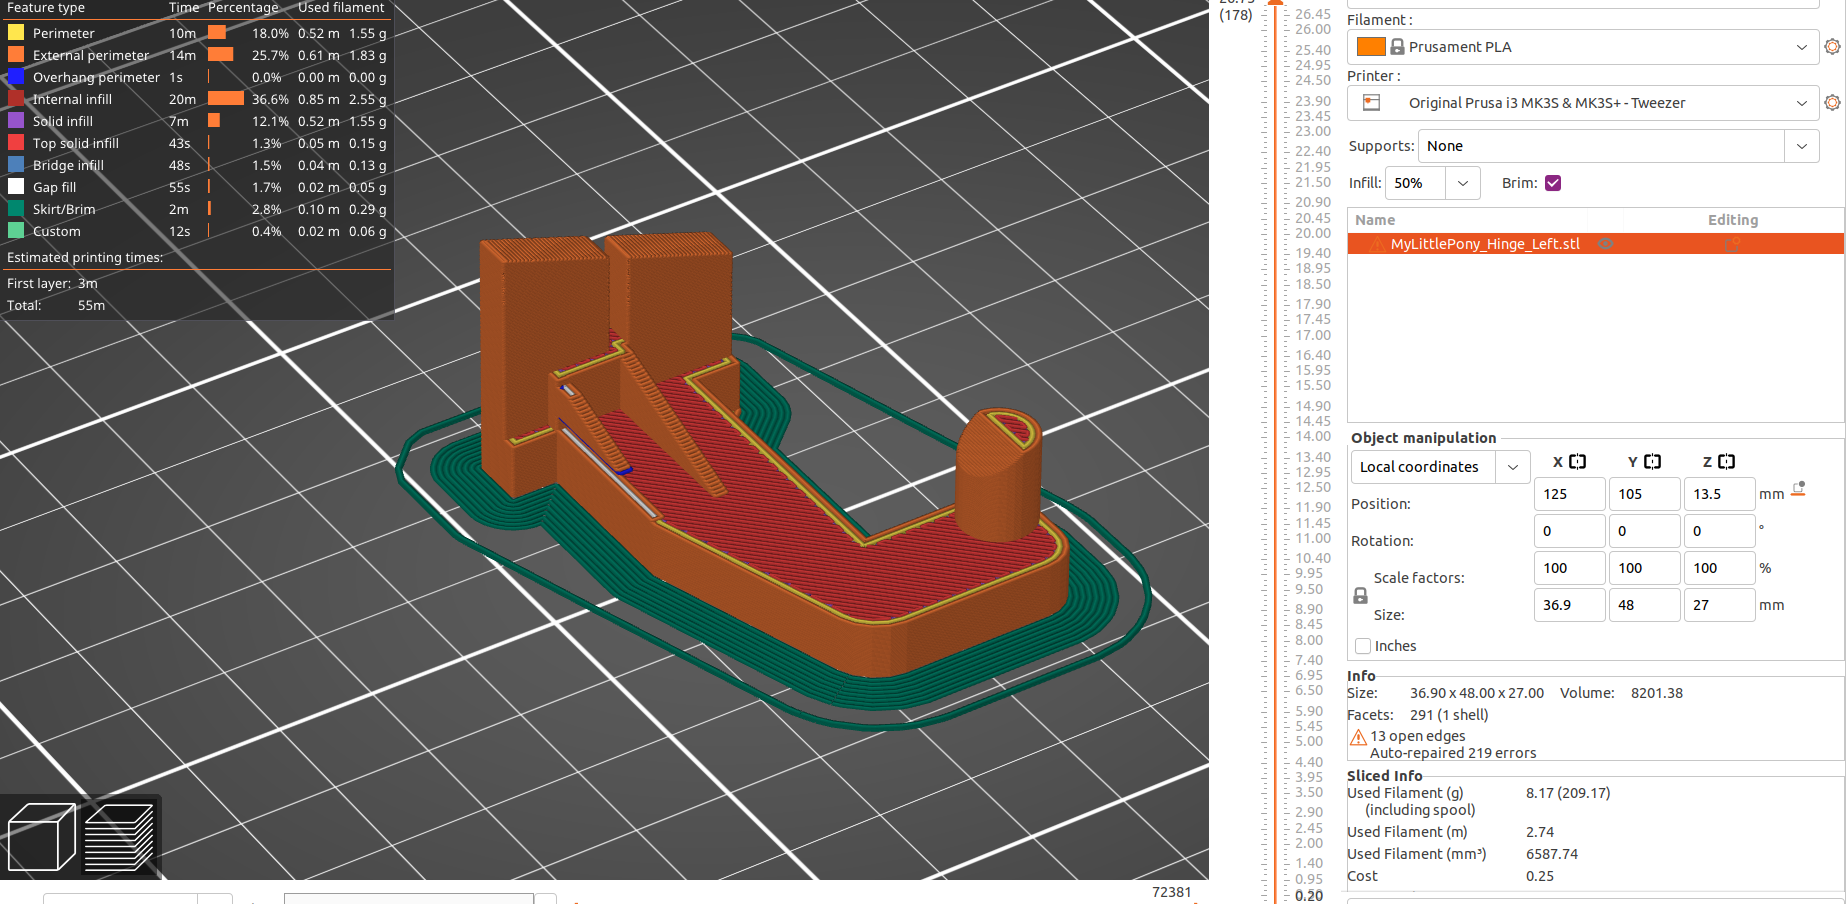Mirror object along Z axis

click(x=1726, y=462)
